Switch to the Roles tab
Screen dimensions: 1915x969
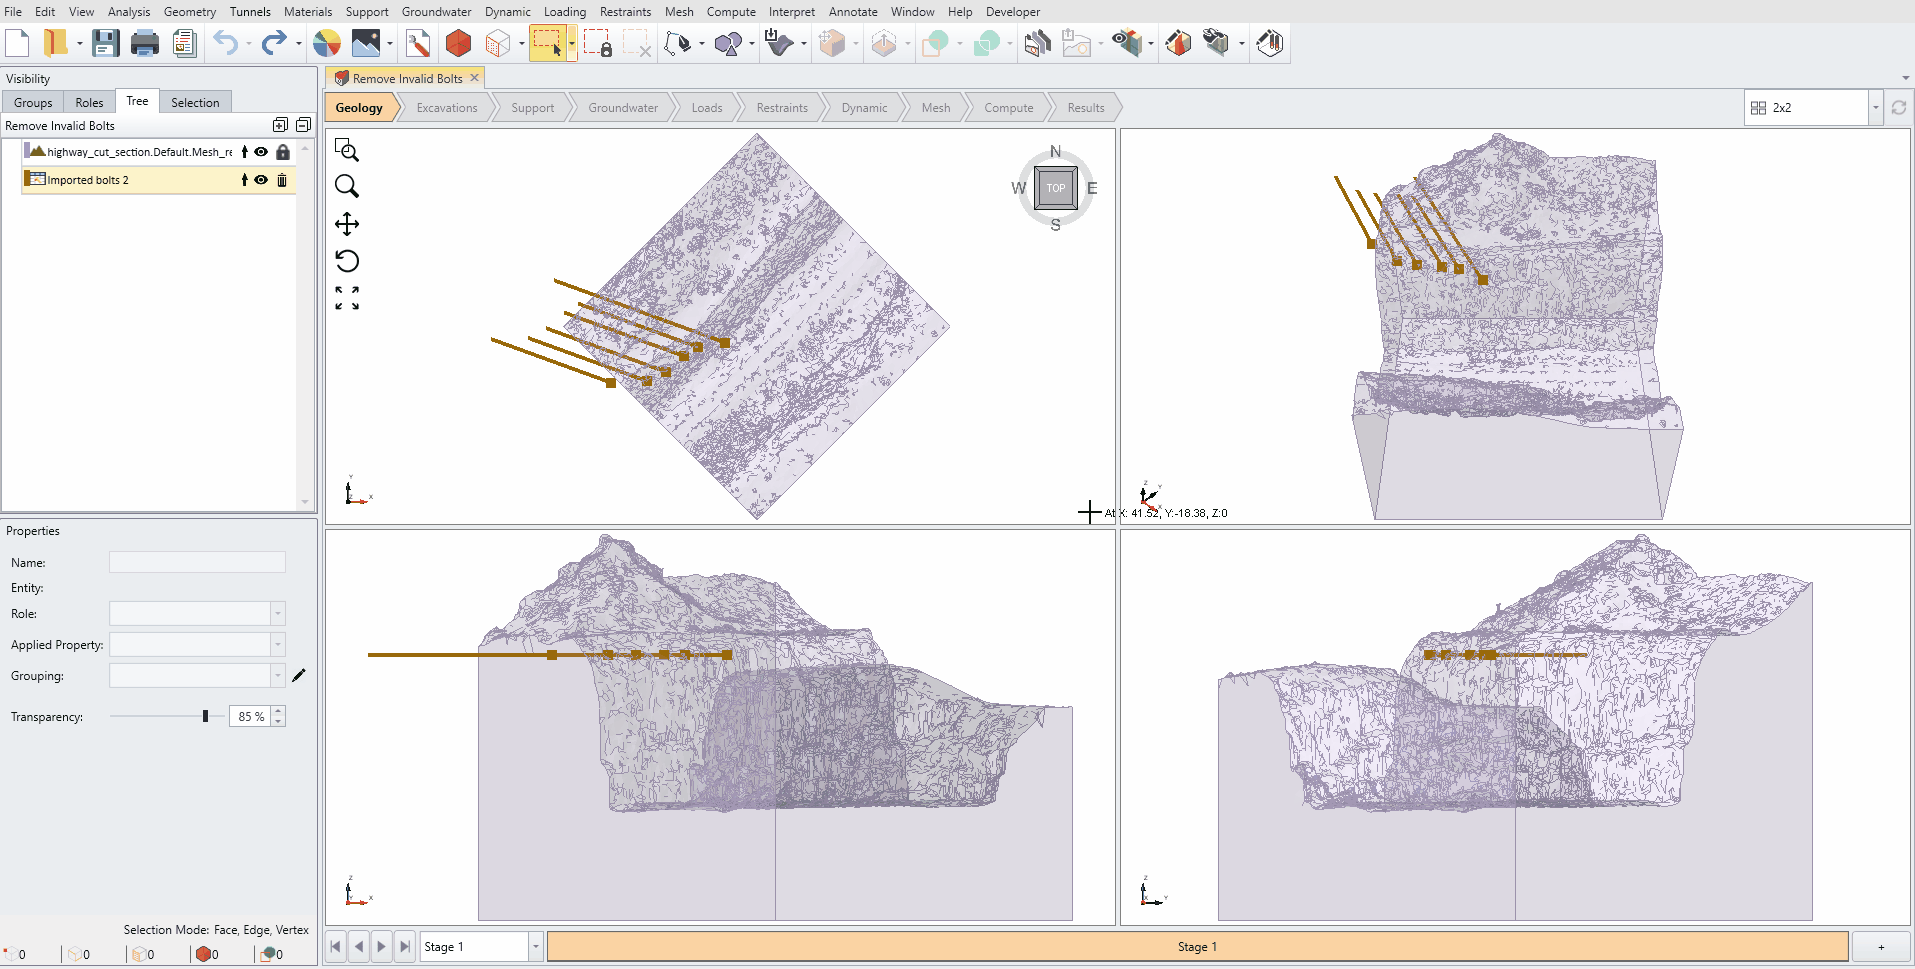(89, 102)
